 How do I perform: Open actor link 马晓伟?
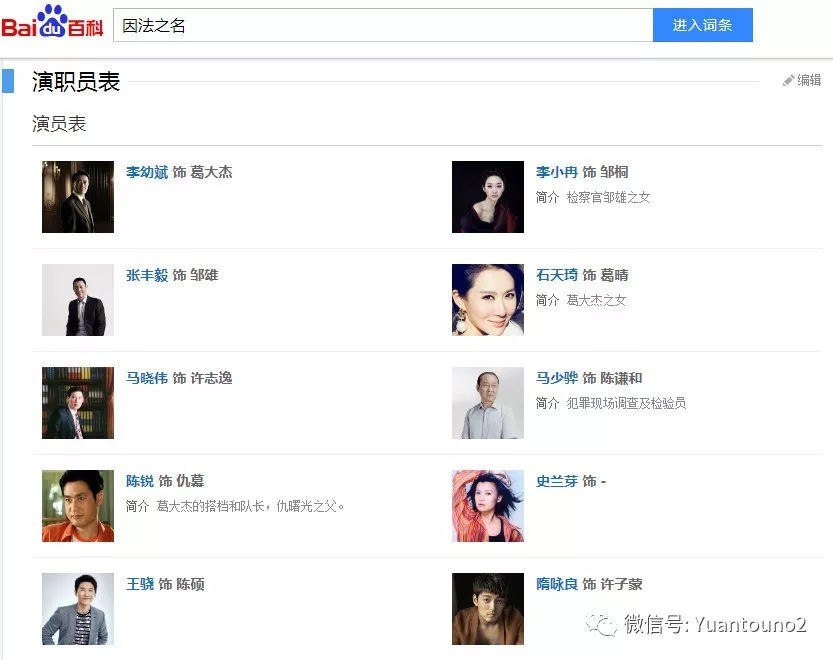click(147, 378)
